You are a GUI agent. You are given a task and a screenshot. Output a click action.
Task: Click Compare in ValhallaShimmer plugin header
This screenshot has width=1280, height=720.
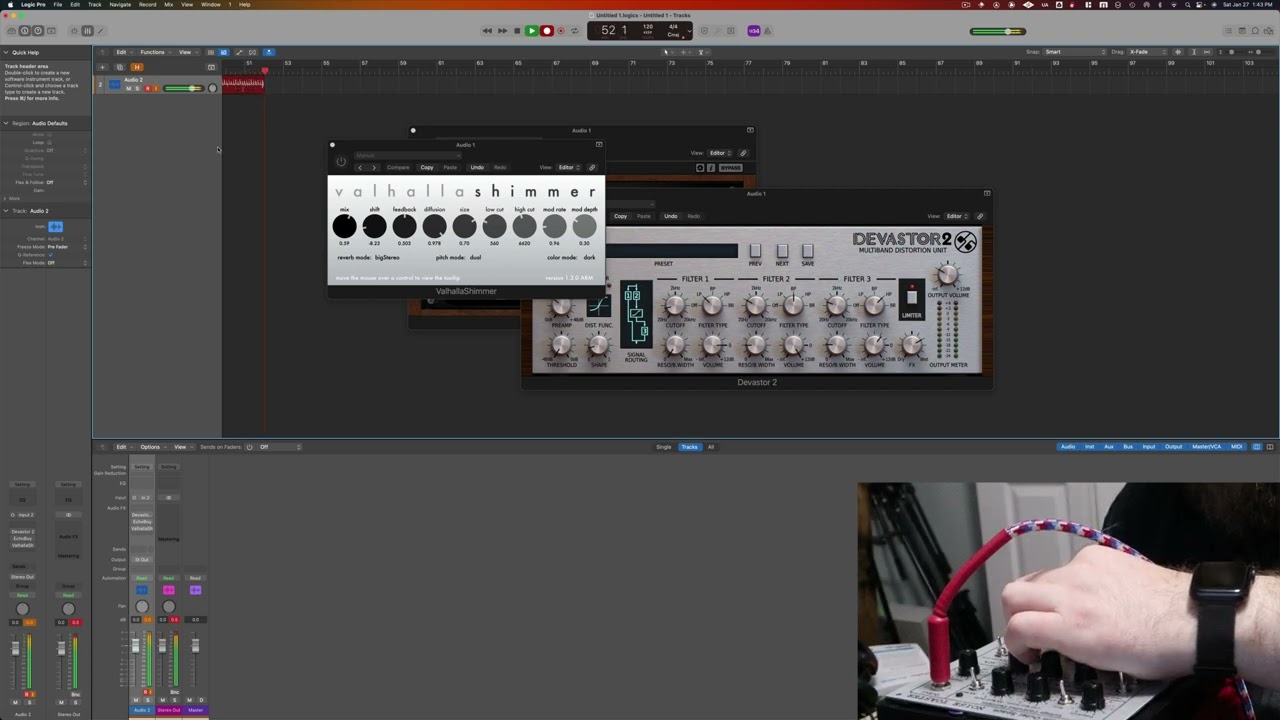click(x=398, y=168)
